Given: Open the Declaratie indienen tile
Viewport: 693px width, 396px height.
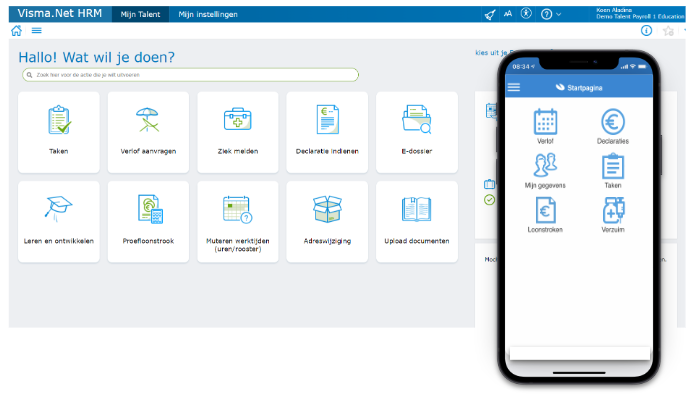Looking at the screenshot, I should (x=327, y=132).
